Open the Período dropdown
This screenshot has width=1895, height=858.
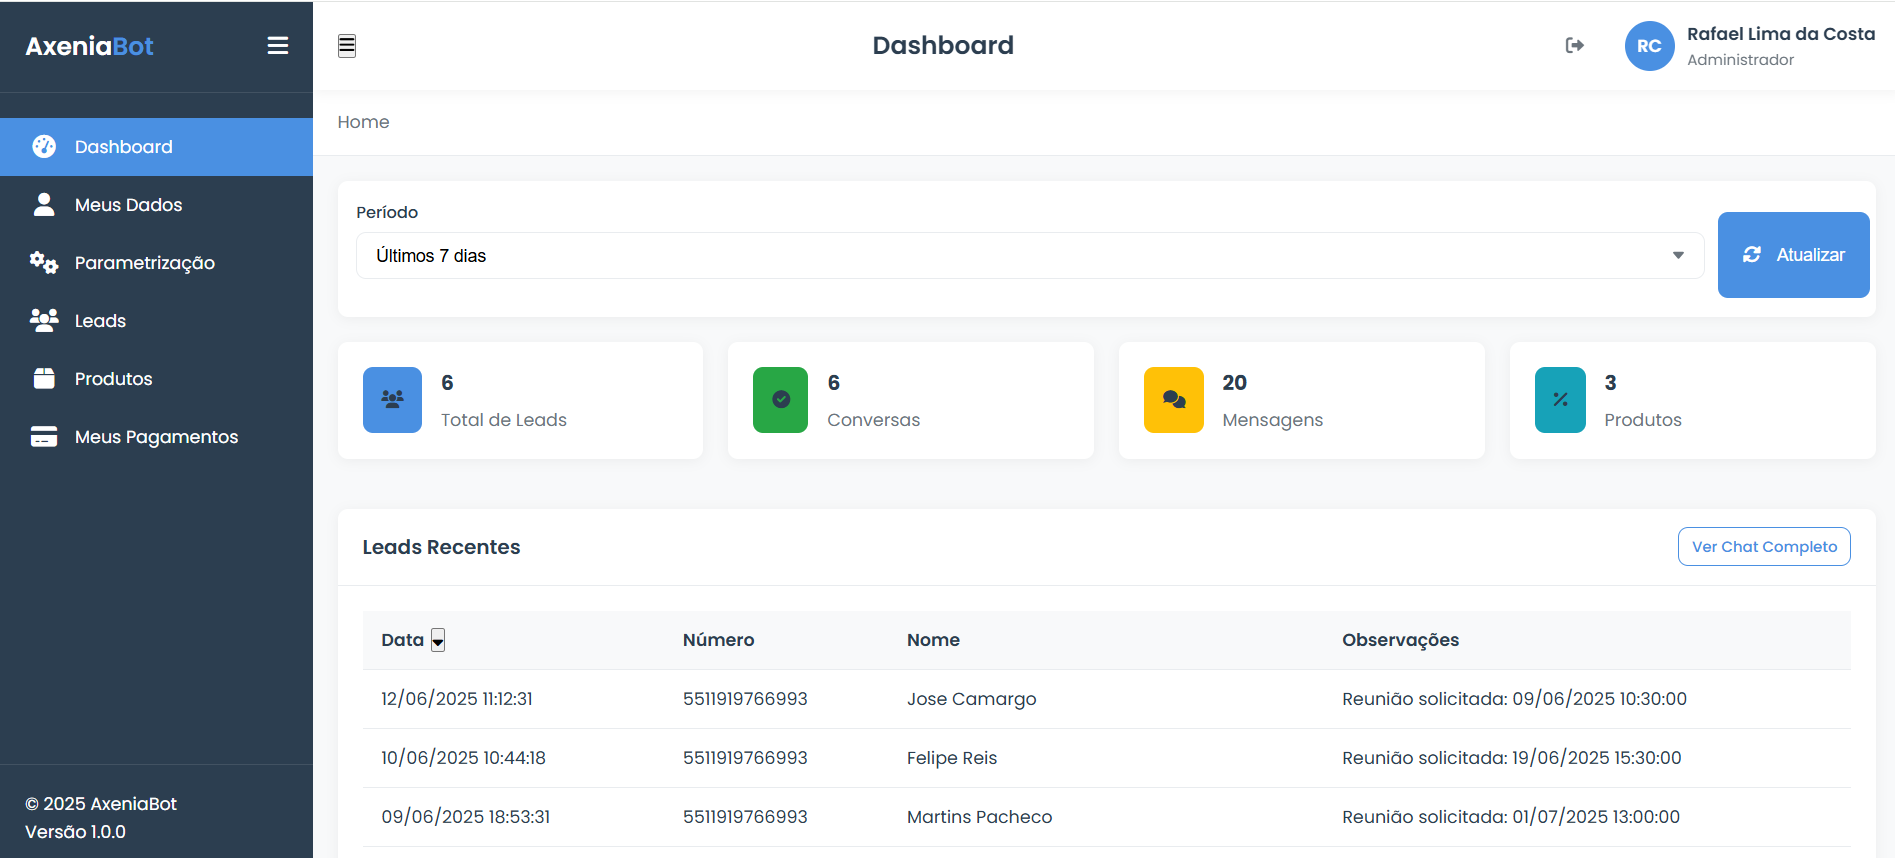coord(1030,256)
